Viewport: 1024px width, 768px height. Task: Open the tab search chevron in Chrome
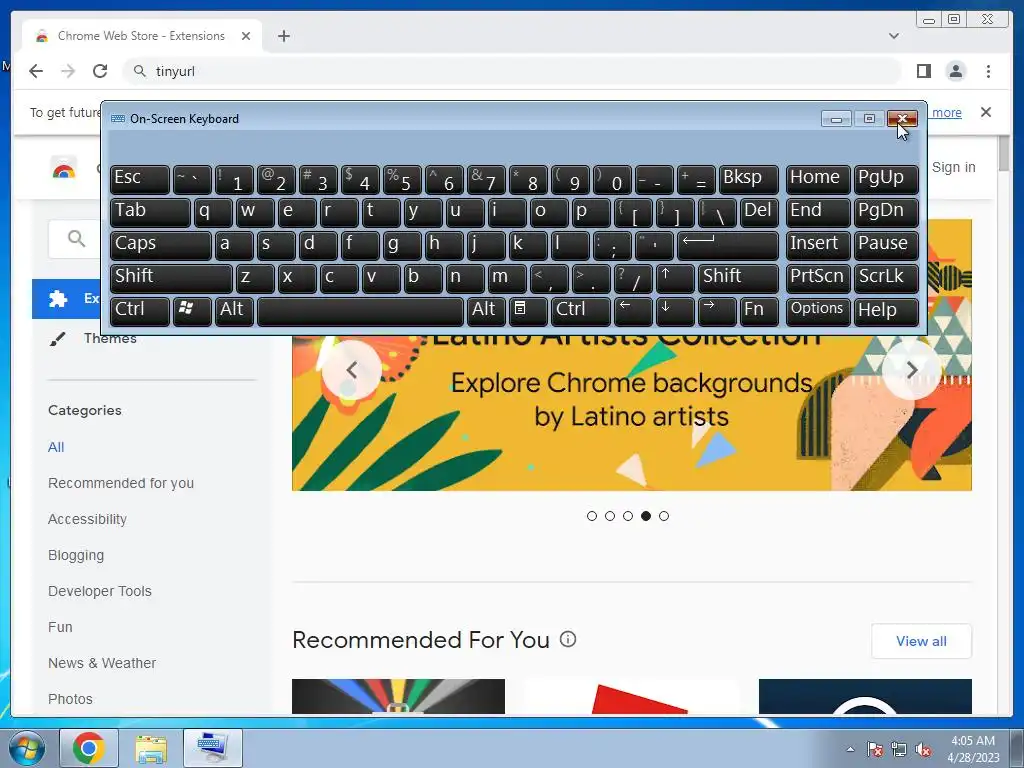(x=893, y=36)
